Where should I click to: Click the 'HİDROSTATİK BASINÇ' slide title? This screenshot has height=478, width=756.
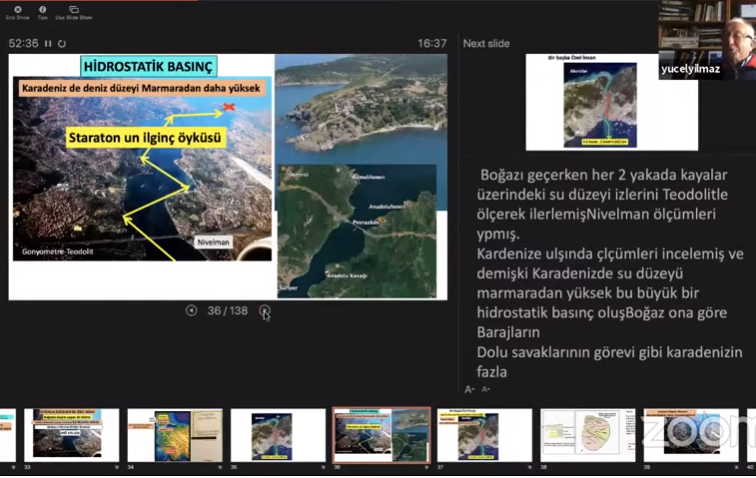(148, 67)
